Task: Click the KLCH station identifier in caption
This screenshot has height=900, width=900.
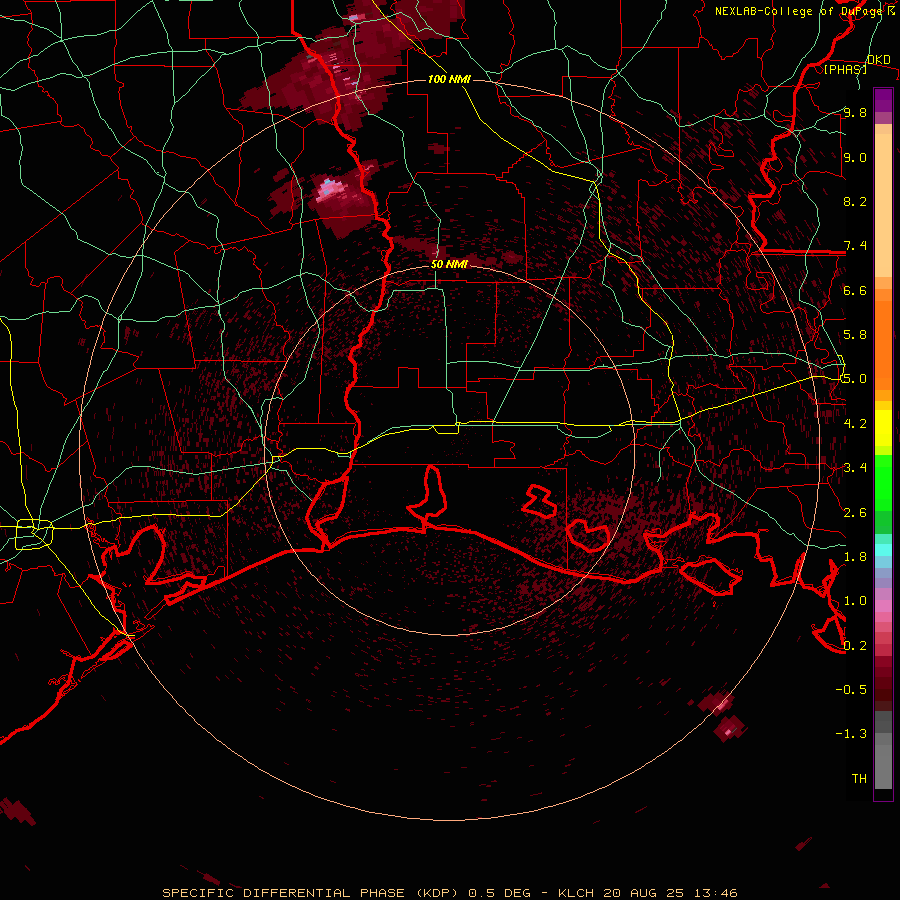Action: tap(577, 893)
